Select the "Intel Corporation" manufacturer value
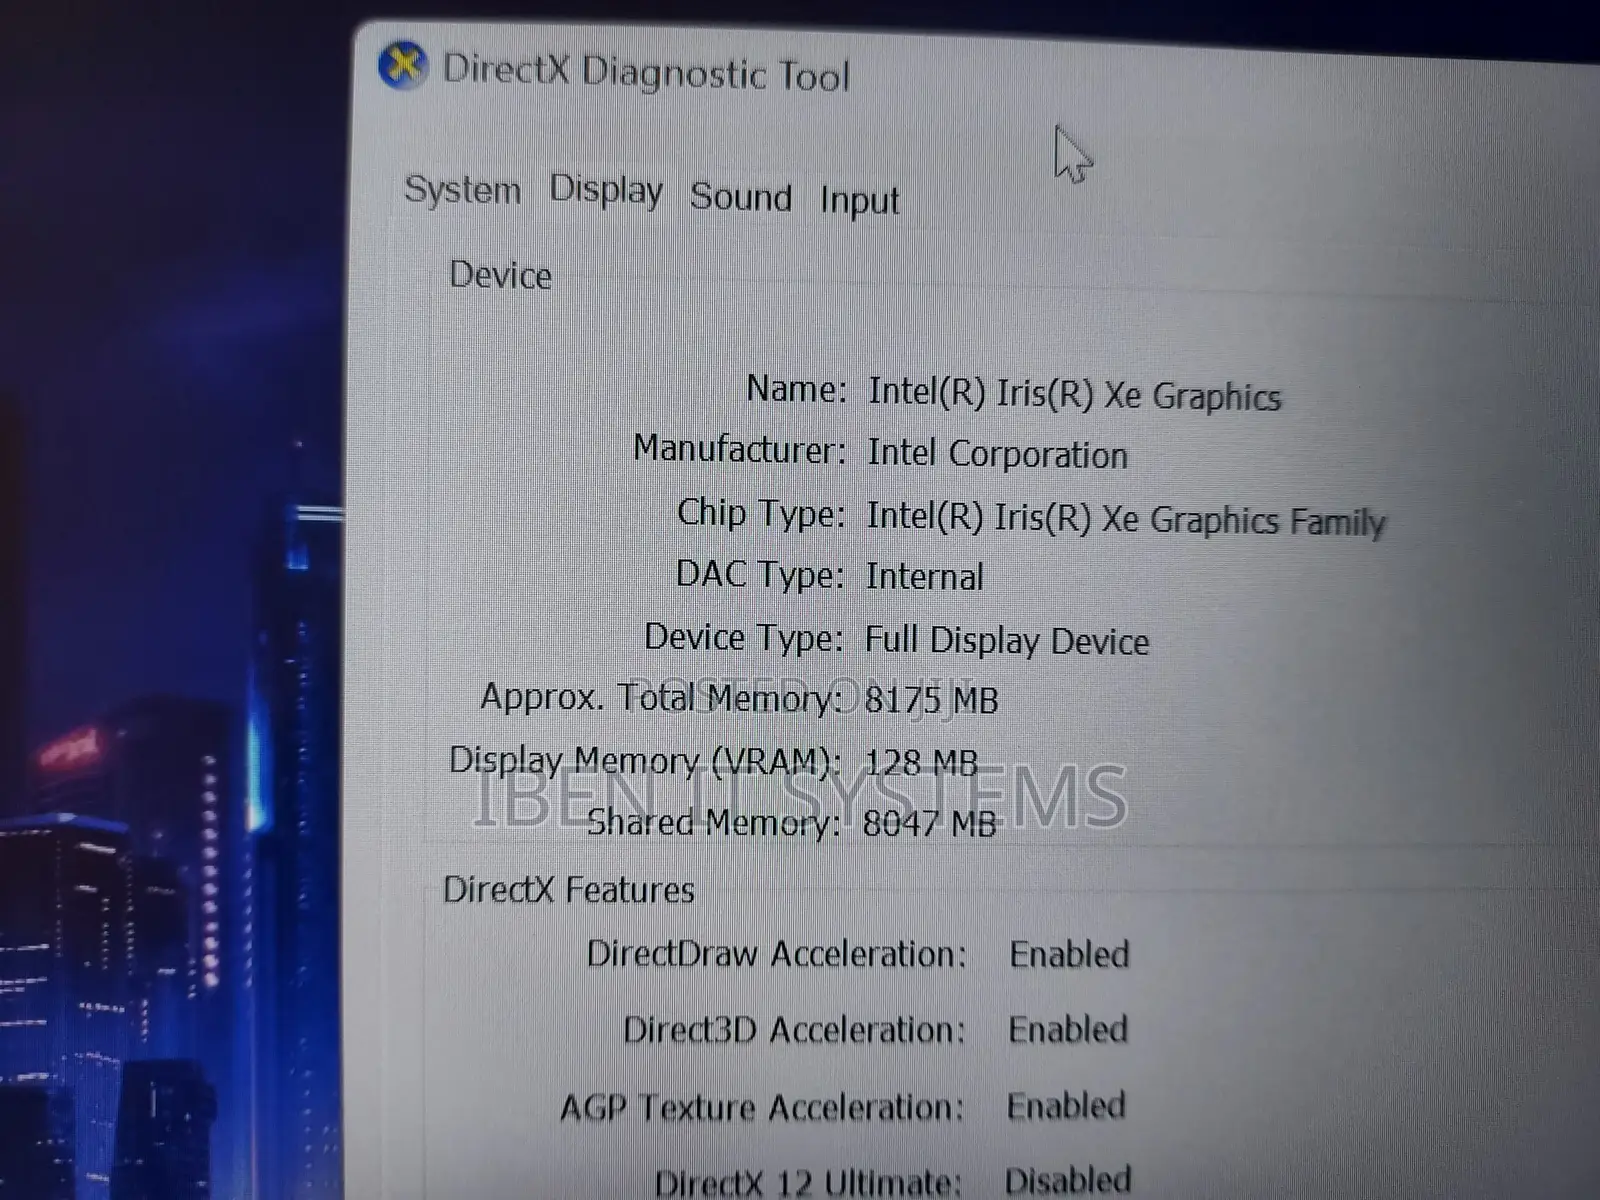This screenshot has height=1200, width=1600. tap(997, 454)
